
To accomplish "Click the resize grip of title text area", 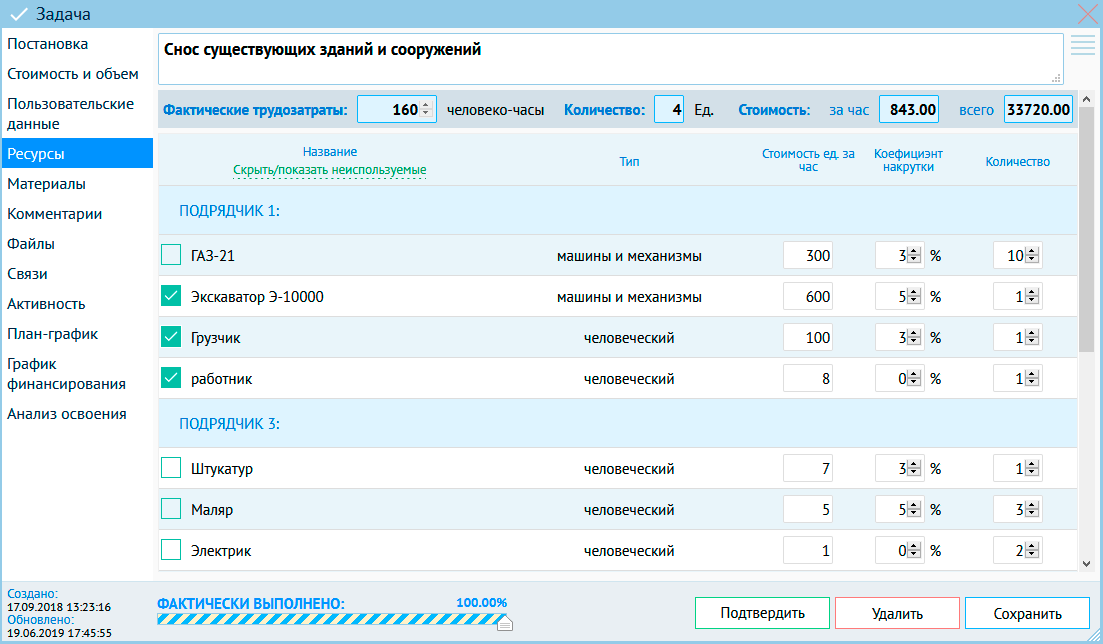I will pos(1056,78).
